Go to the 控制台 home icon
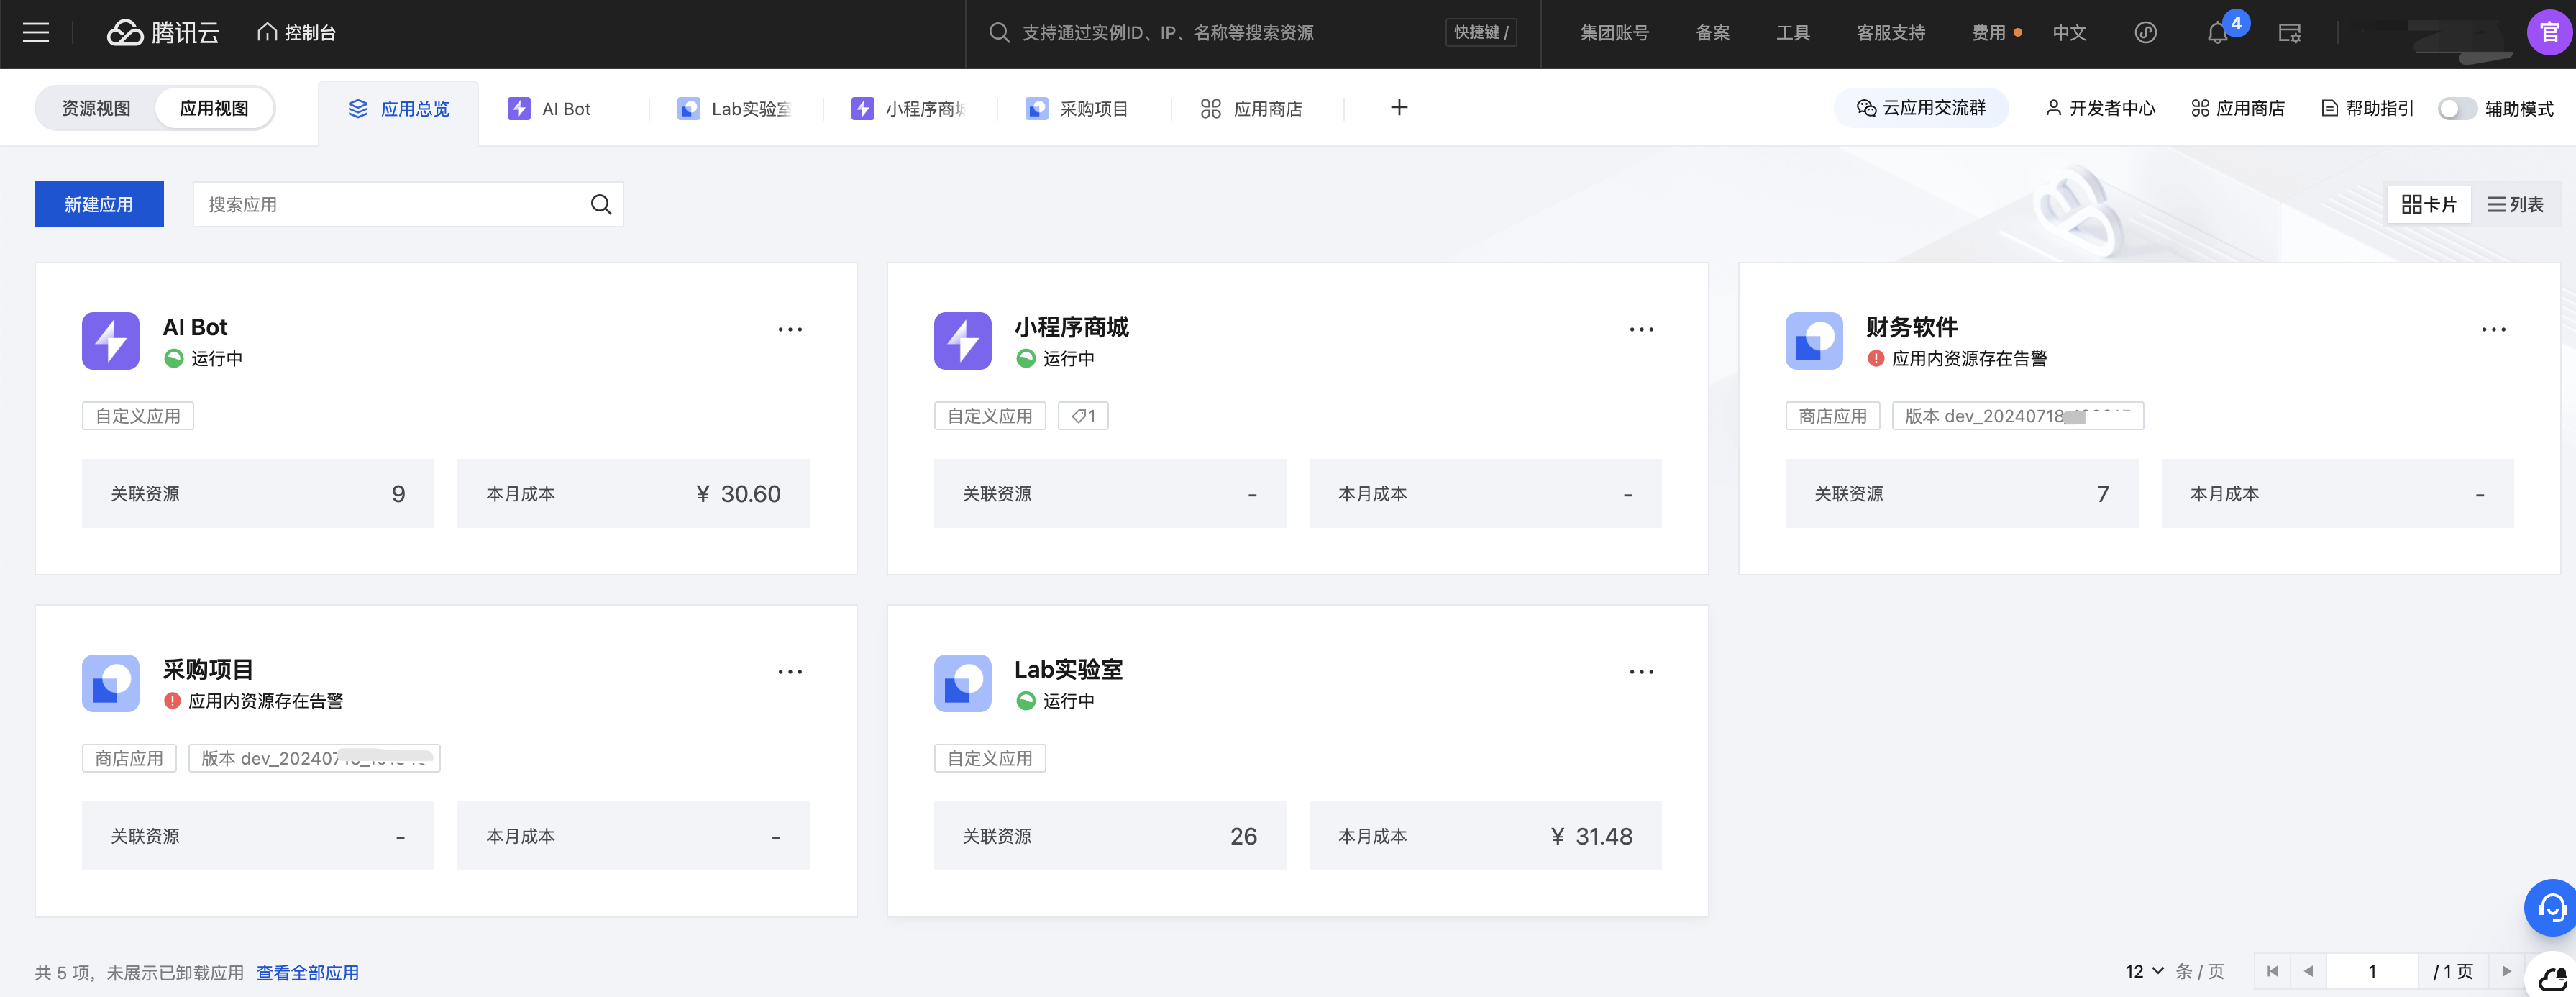The height and width of the screenshot is (997, 2576). pyautogui.click(x=267, y=32)
